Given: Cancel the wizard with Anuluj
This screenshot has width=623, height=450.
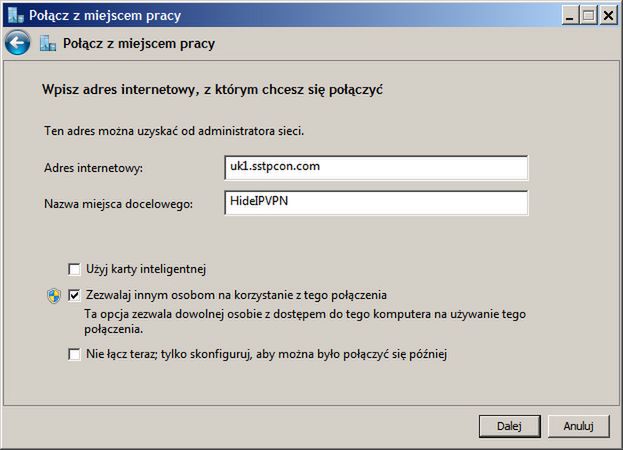Looking at the screenshot, I should pyautogui.click(x=578, y=426).
